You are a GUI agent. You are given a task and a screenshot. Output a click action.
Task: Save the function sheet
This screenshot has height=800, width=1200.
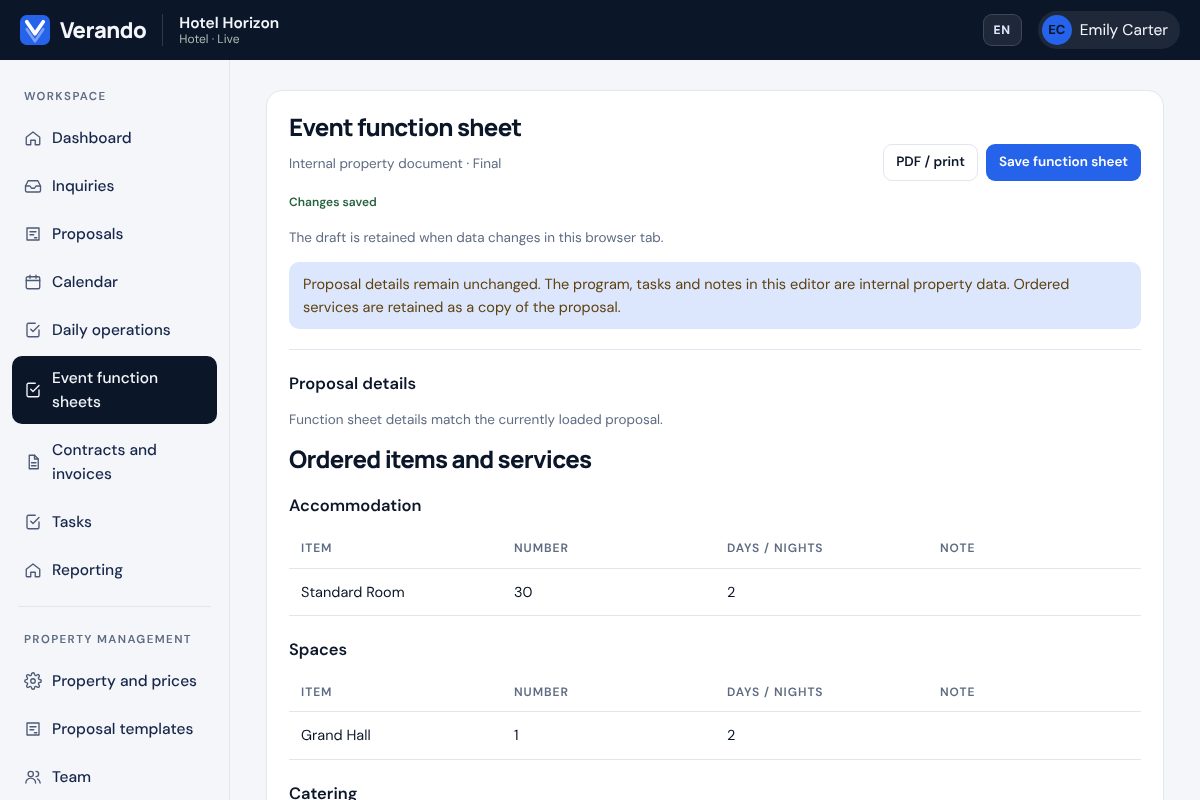(1063, 162)
